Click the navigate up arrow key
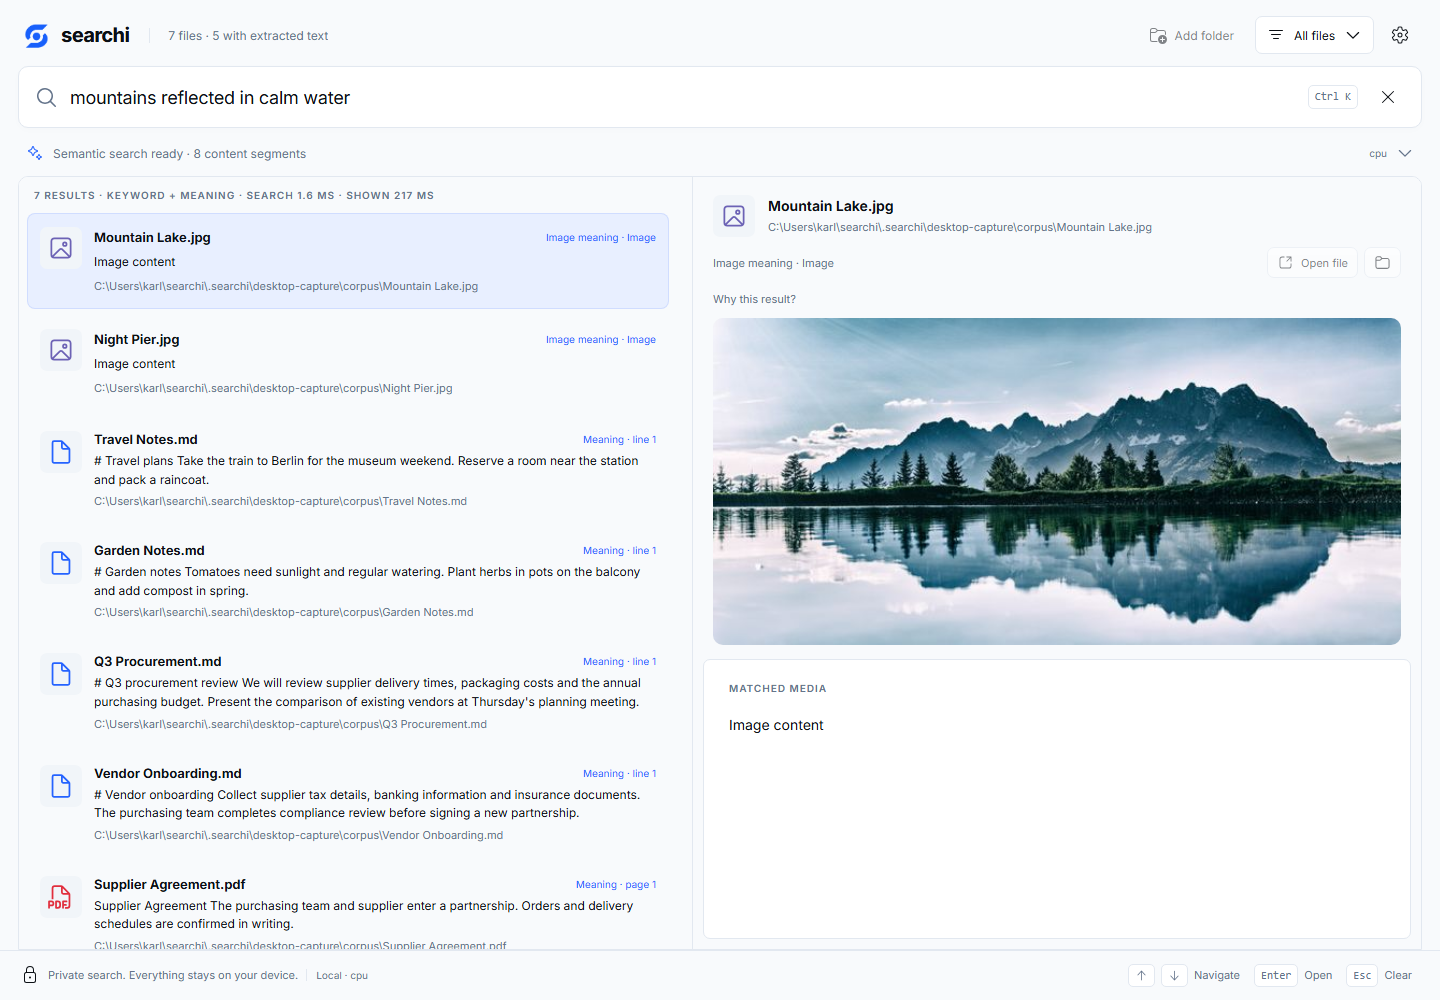Image resolution: width=1440 pixels, height=1000 pixels. click(1141, 976)
